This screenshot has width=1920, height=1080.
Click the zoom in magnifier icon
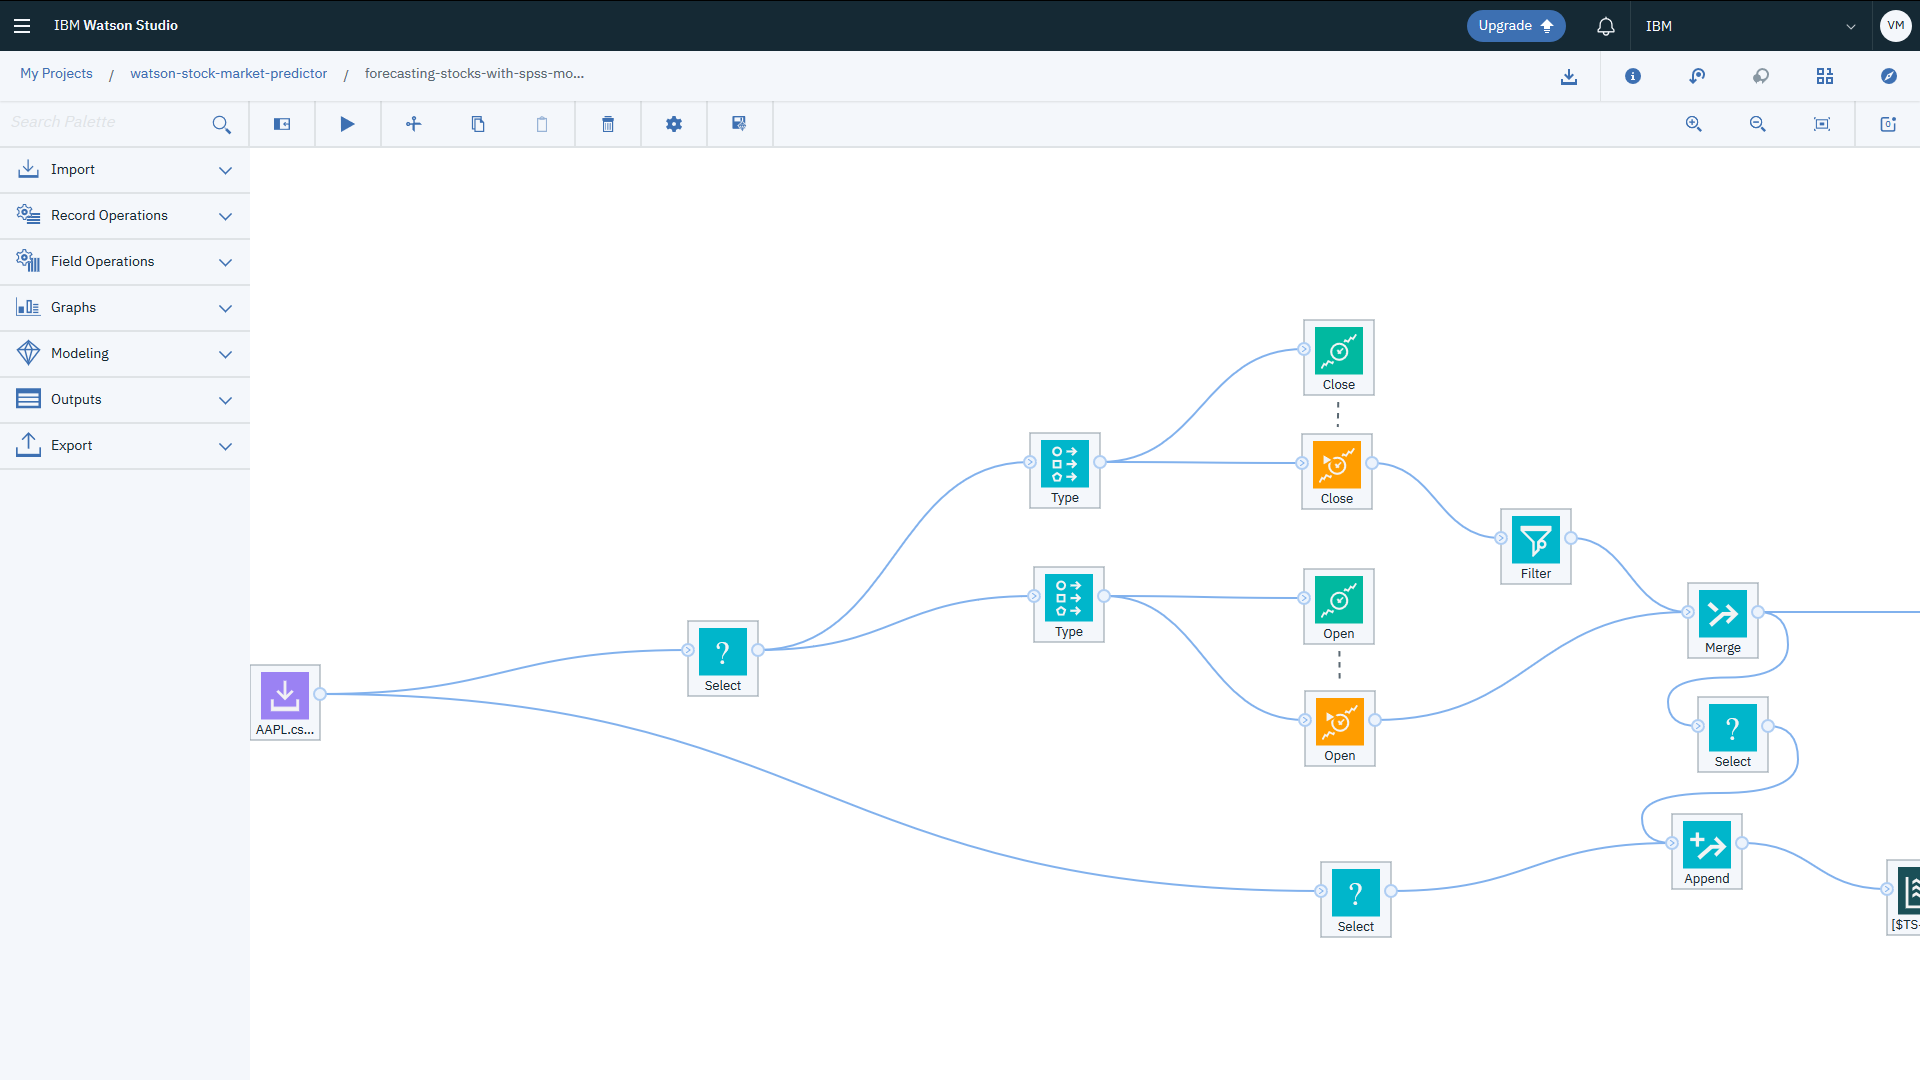(x=1694, y=124)
